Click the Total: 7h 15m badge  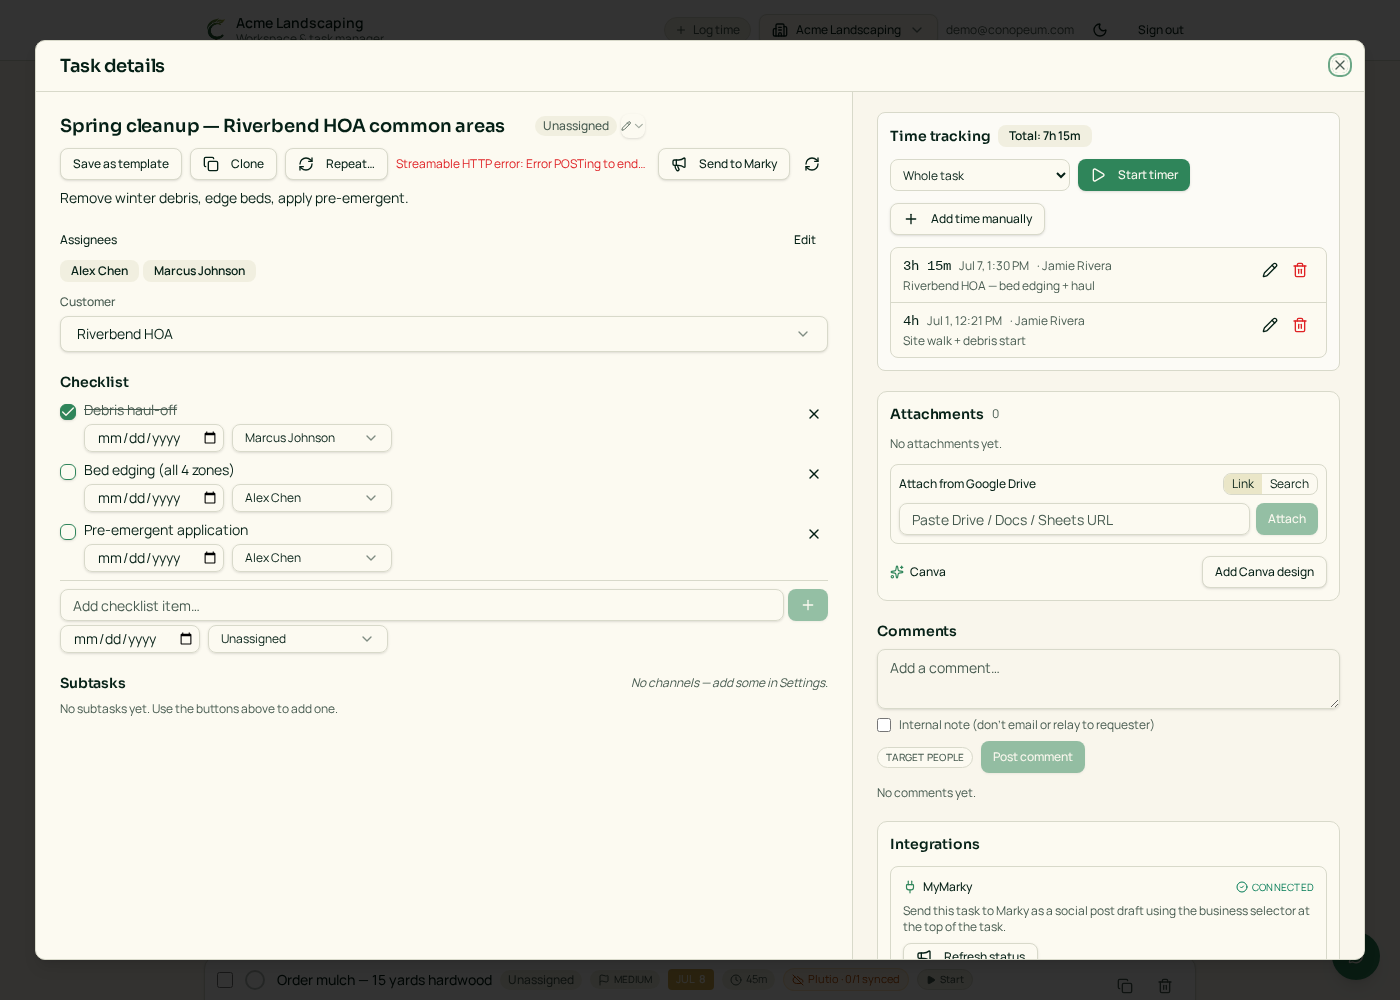1044,136
